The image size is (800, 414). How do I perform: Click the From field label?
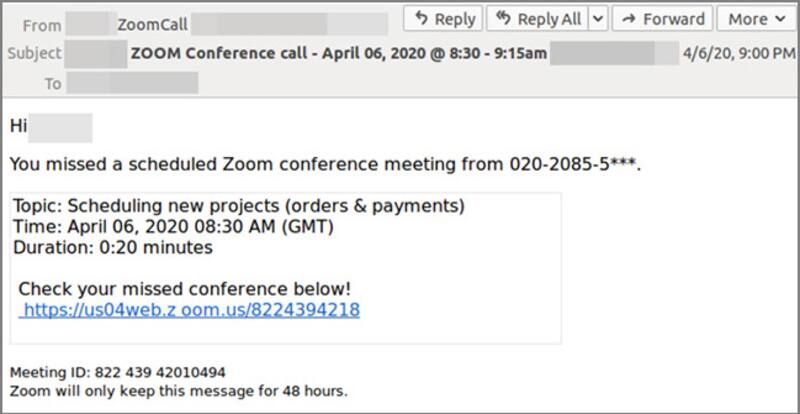coord(39,24)
